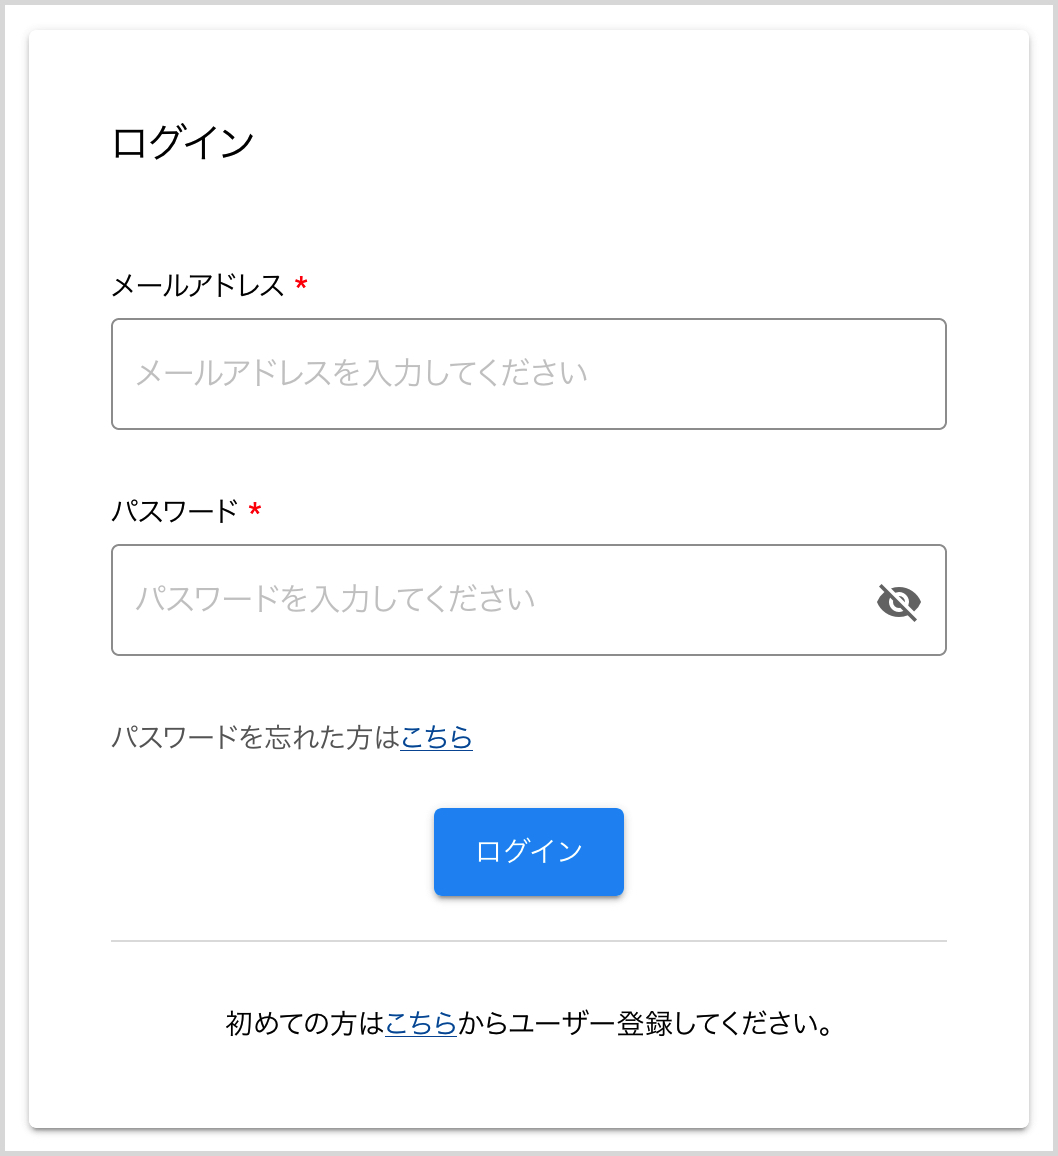This screenshot has height=1156, width=1058.
Task: Click the パスワード field label
Action: coord(174,512)
